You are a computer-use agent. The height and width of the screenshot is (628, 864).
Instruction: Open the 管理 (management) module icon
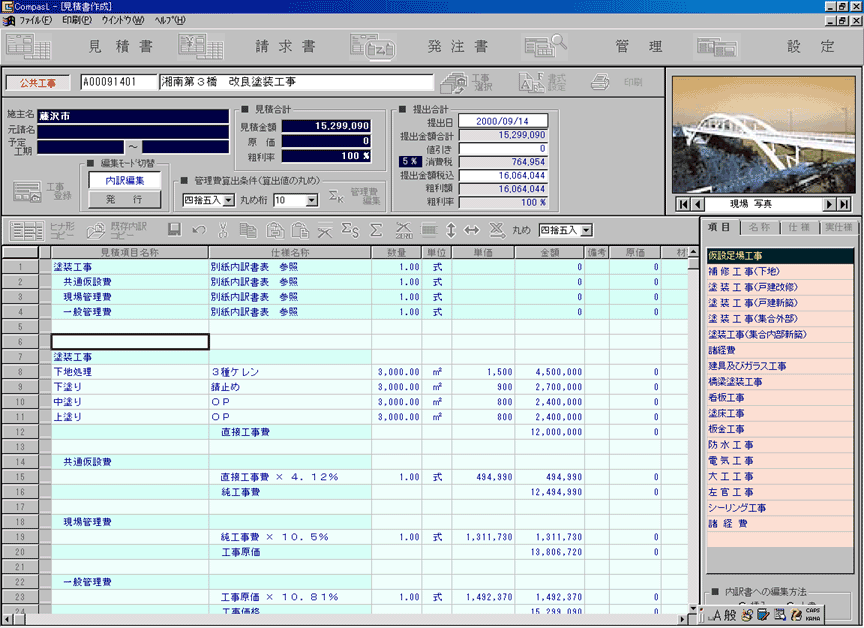pyautogui.click(x=544, y=46)
